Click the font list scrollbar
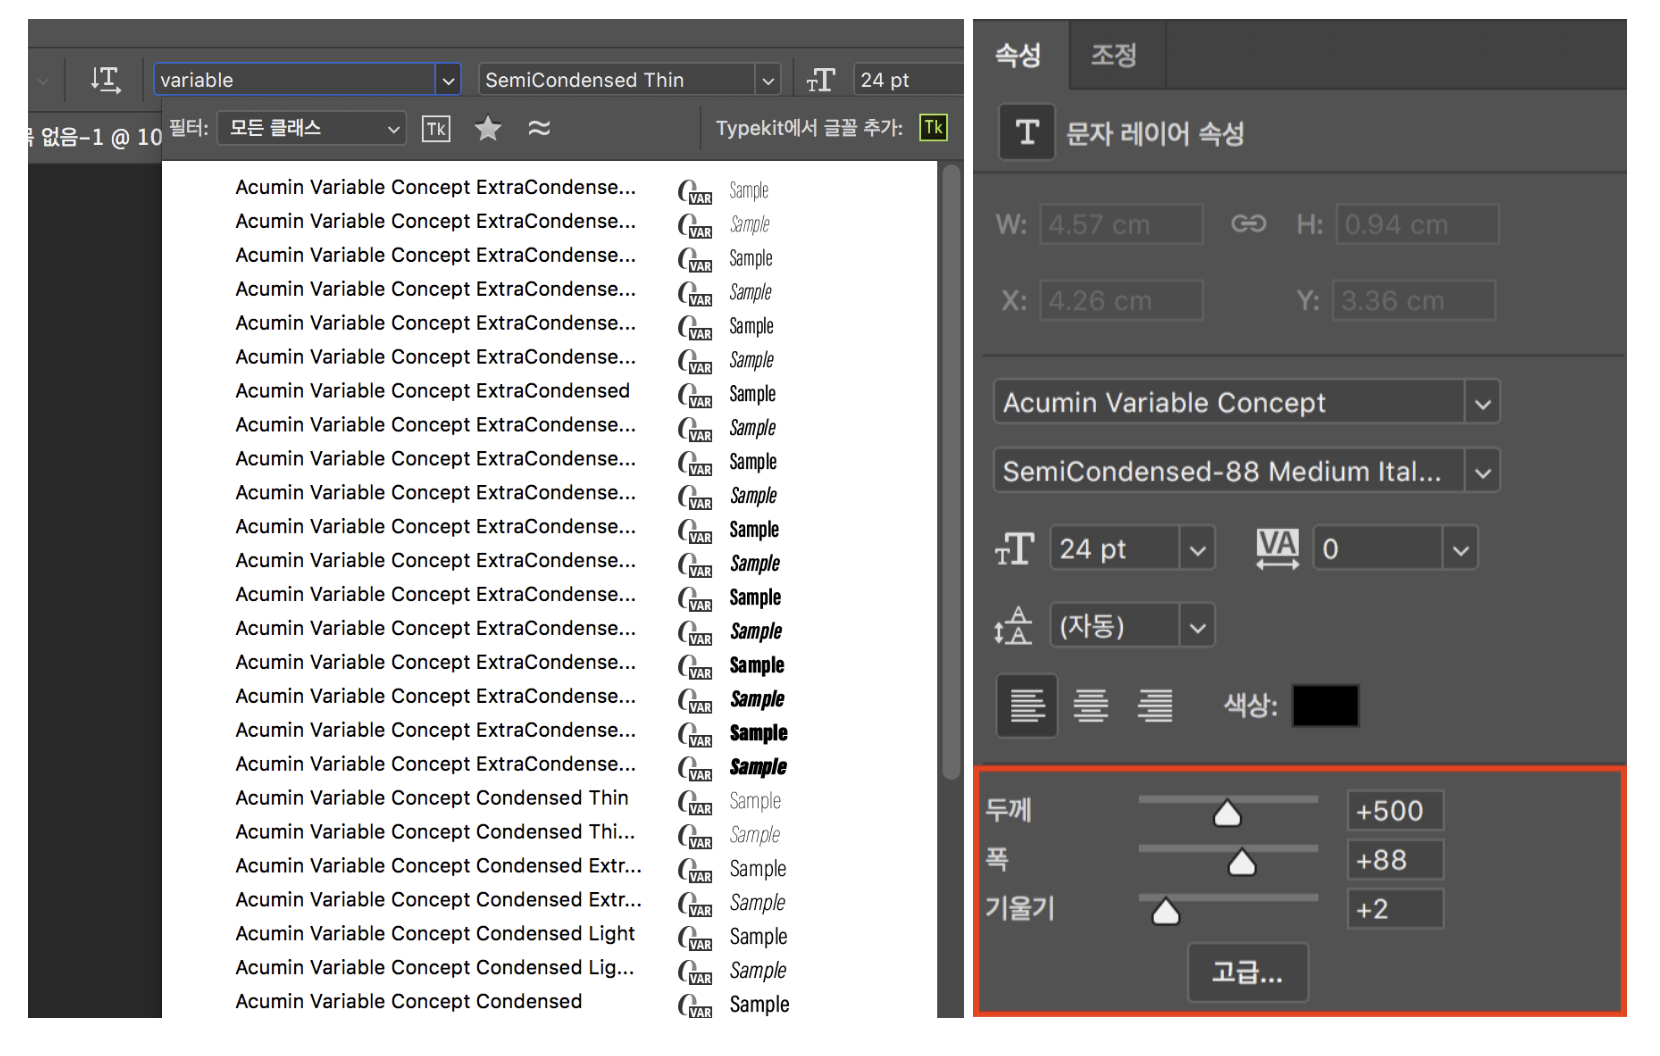 pos(951,472)
